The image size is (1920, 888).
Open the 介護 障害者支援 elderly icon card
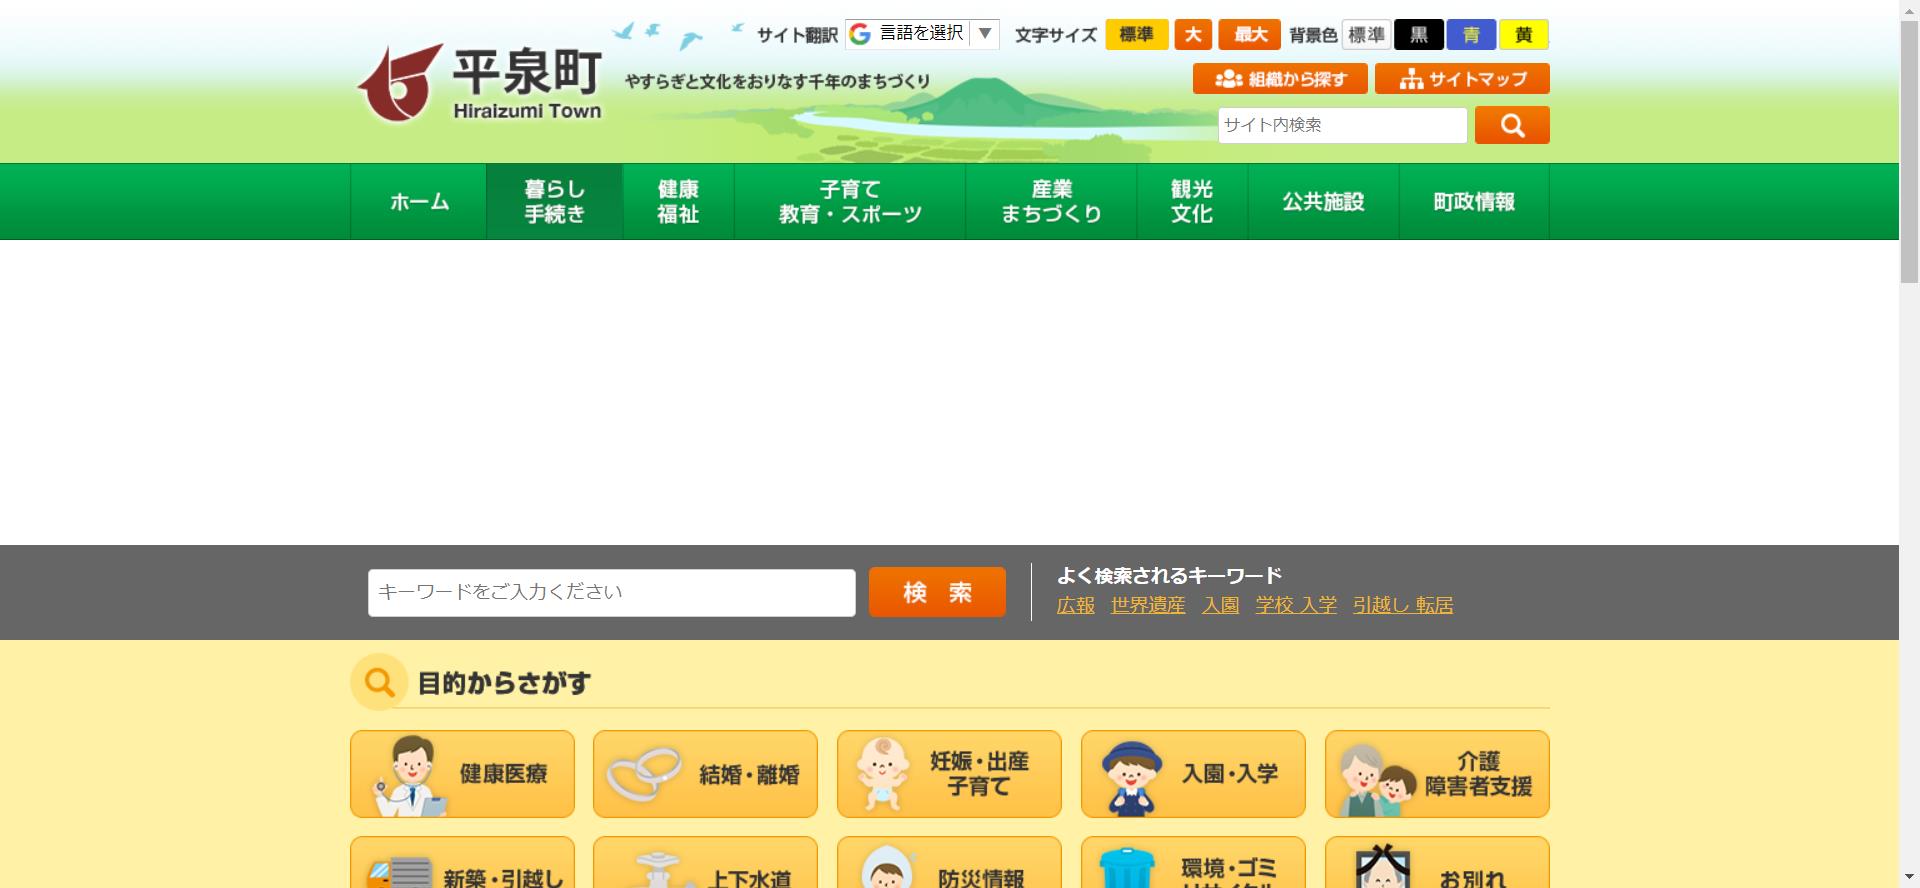(x=1437, y=774)
